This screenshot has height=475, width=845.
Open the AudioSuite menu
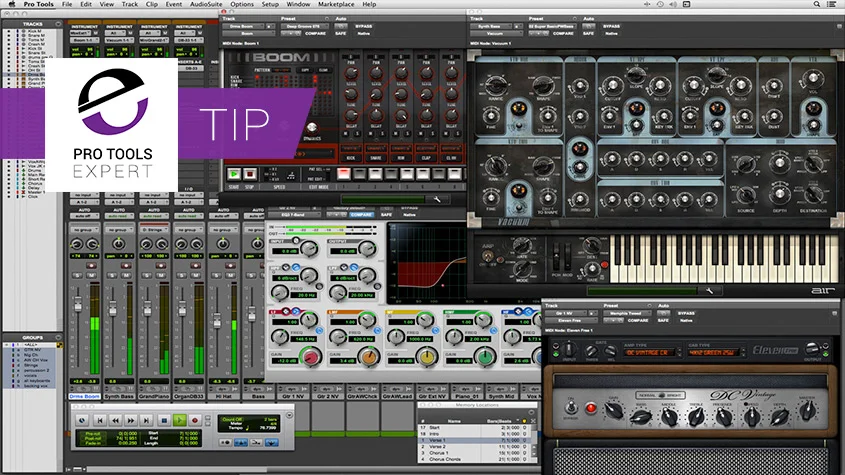[206, 4]
